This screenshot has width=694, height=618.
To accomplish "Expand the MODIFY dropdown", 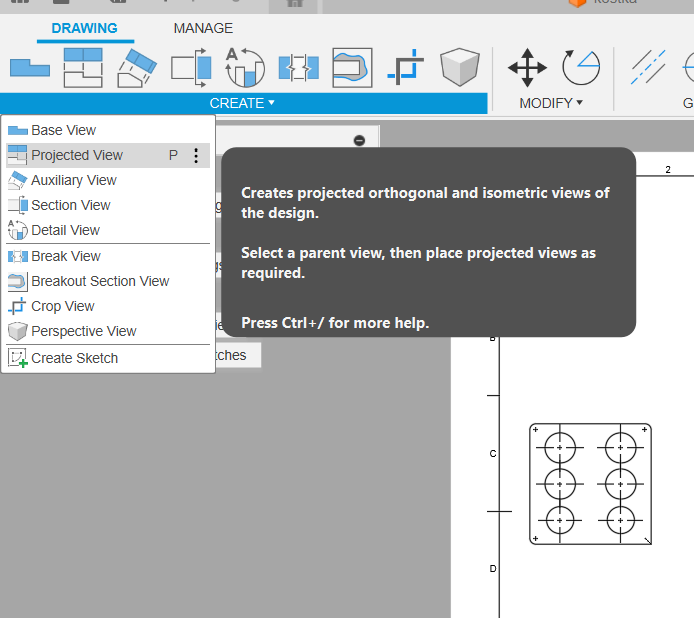I will coord(551,103).
